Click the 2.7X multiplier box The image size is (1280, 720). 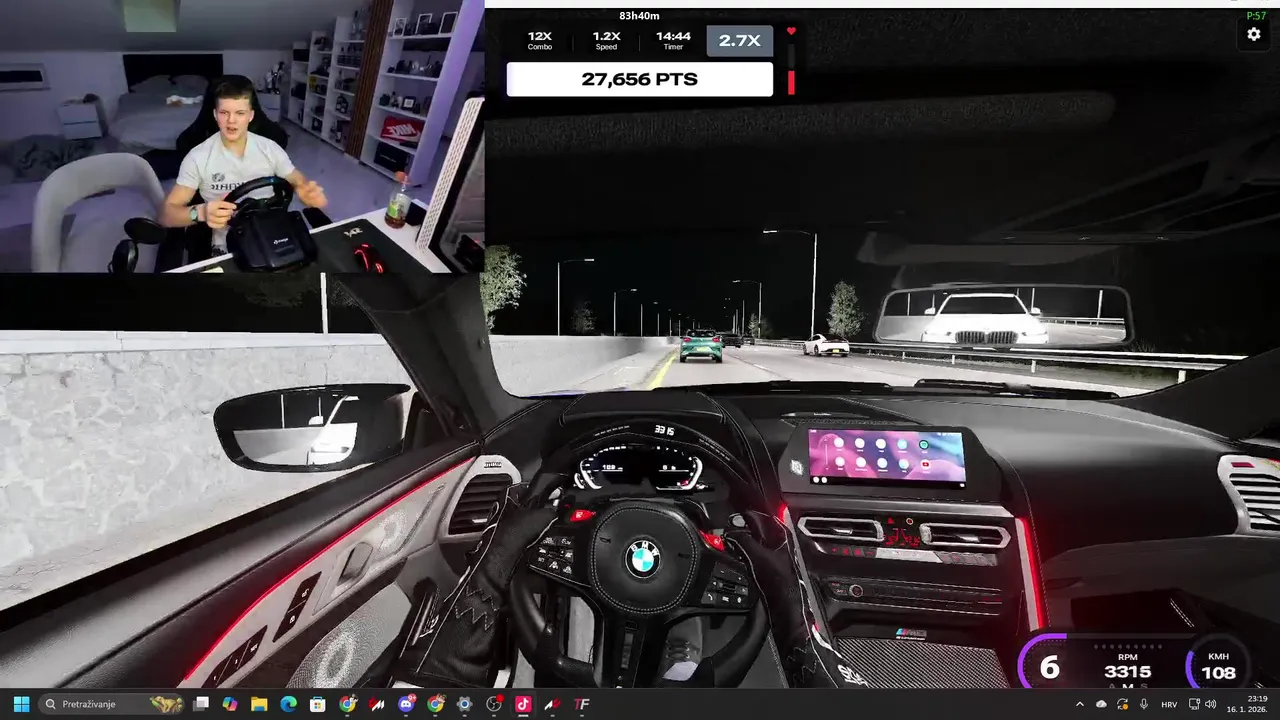pos(739,40)
